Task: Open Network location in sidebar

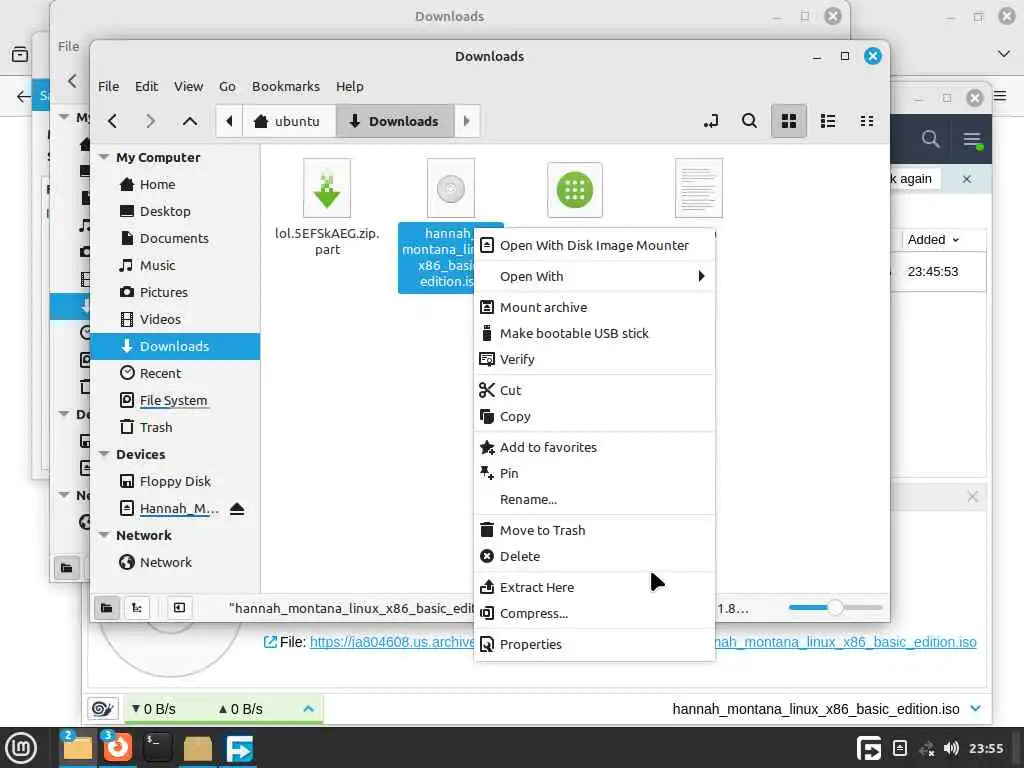Action: pyautogui.click(x=175, y=562)
